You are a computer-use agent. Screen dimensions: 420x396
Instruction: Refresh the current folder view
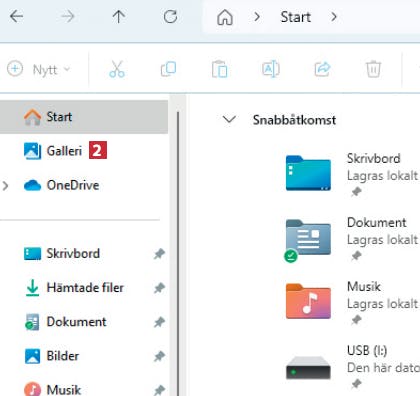pyautogui.click(x=170, y=16)
